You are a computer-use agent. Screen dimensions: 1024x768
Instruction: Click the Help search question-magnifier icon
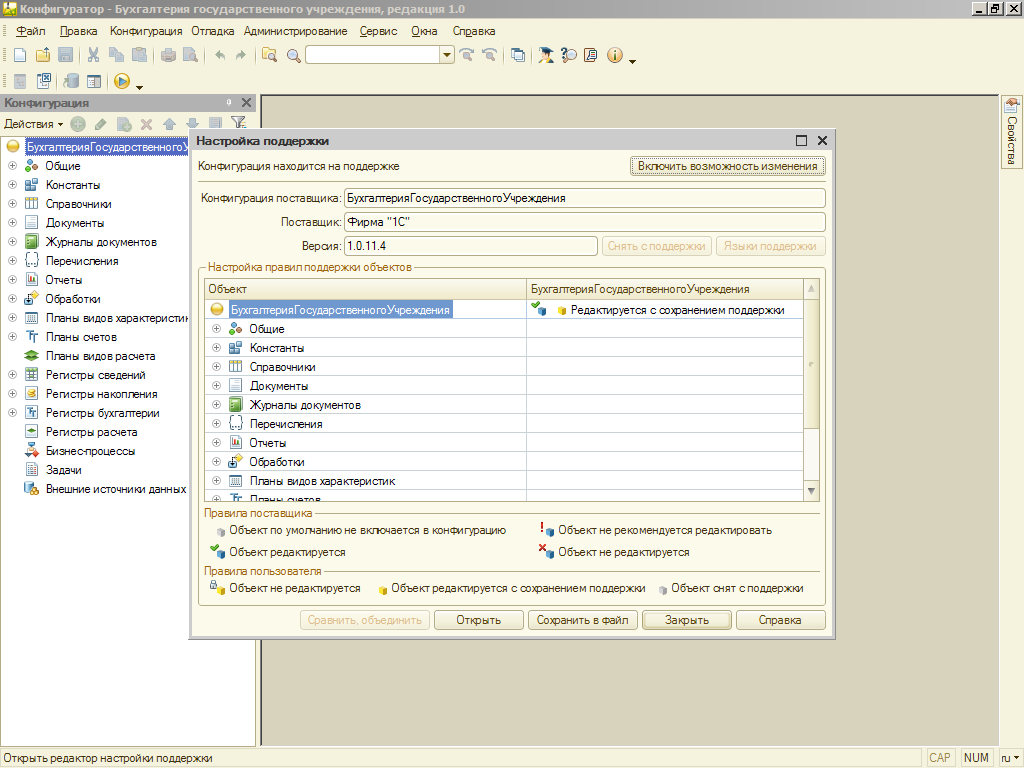tap(569, 56)
